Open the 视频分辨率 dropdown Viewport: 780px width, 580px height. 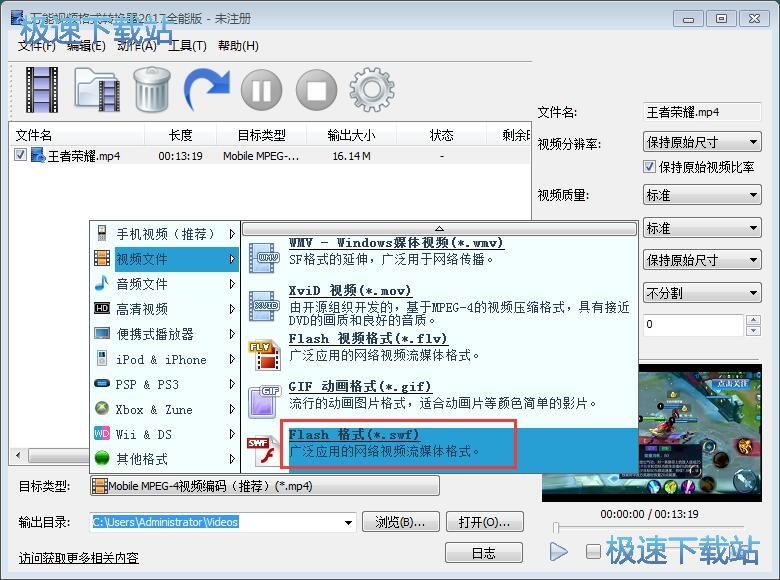point(702,142)
